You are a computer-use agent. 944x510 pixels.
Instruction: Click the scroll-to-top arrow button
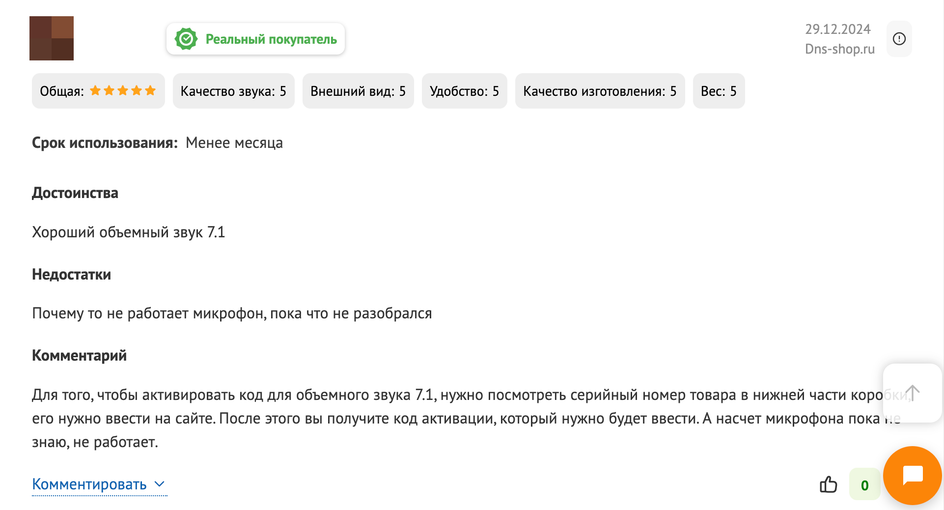click(912, 393)
